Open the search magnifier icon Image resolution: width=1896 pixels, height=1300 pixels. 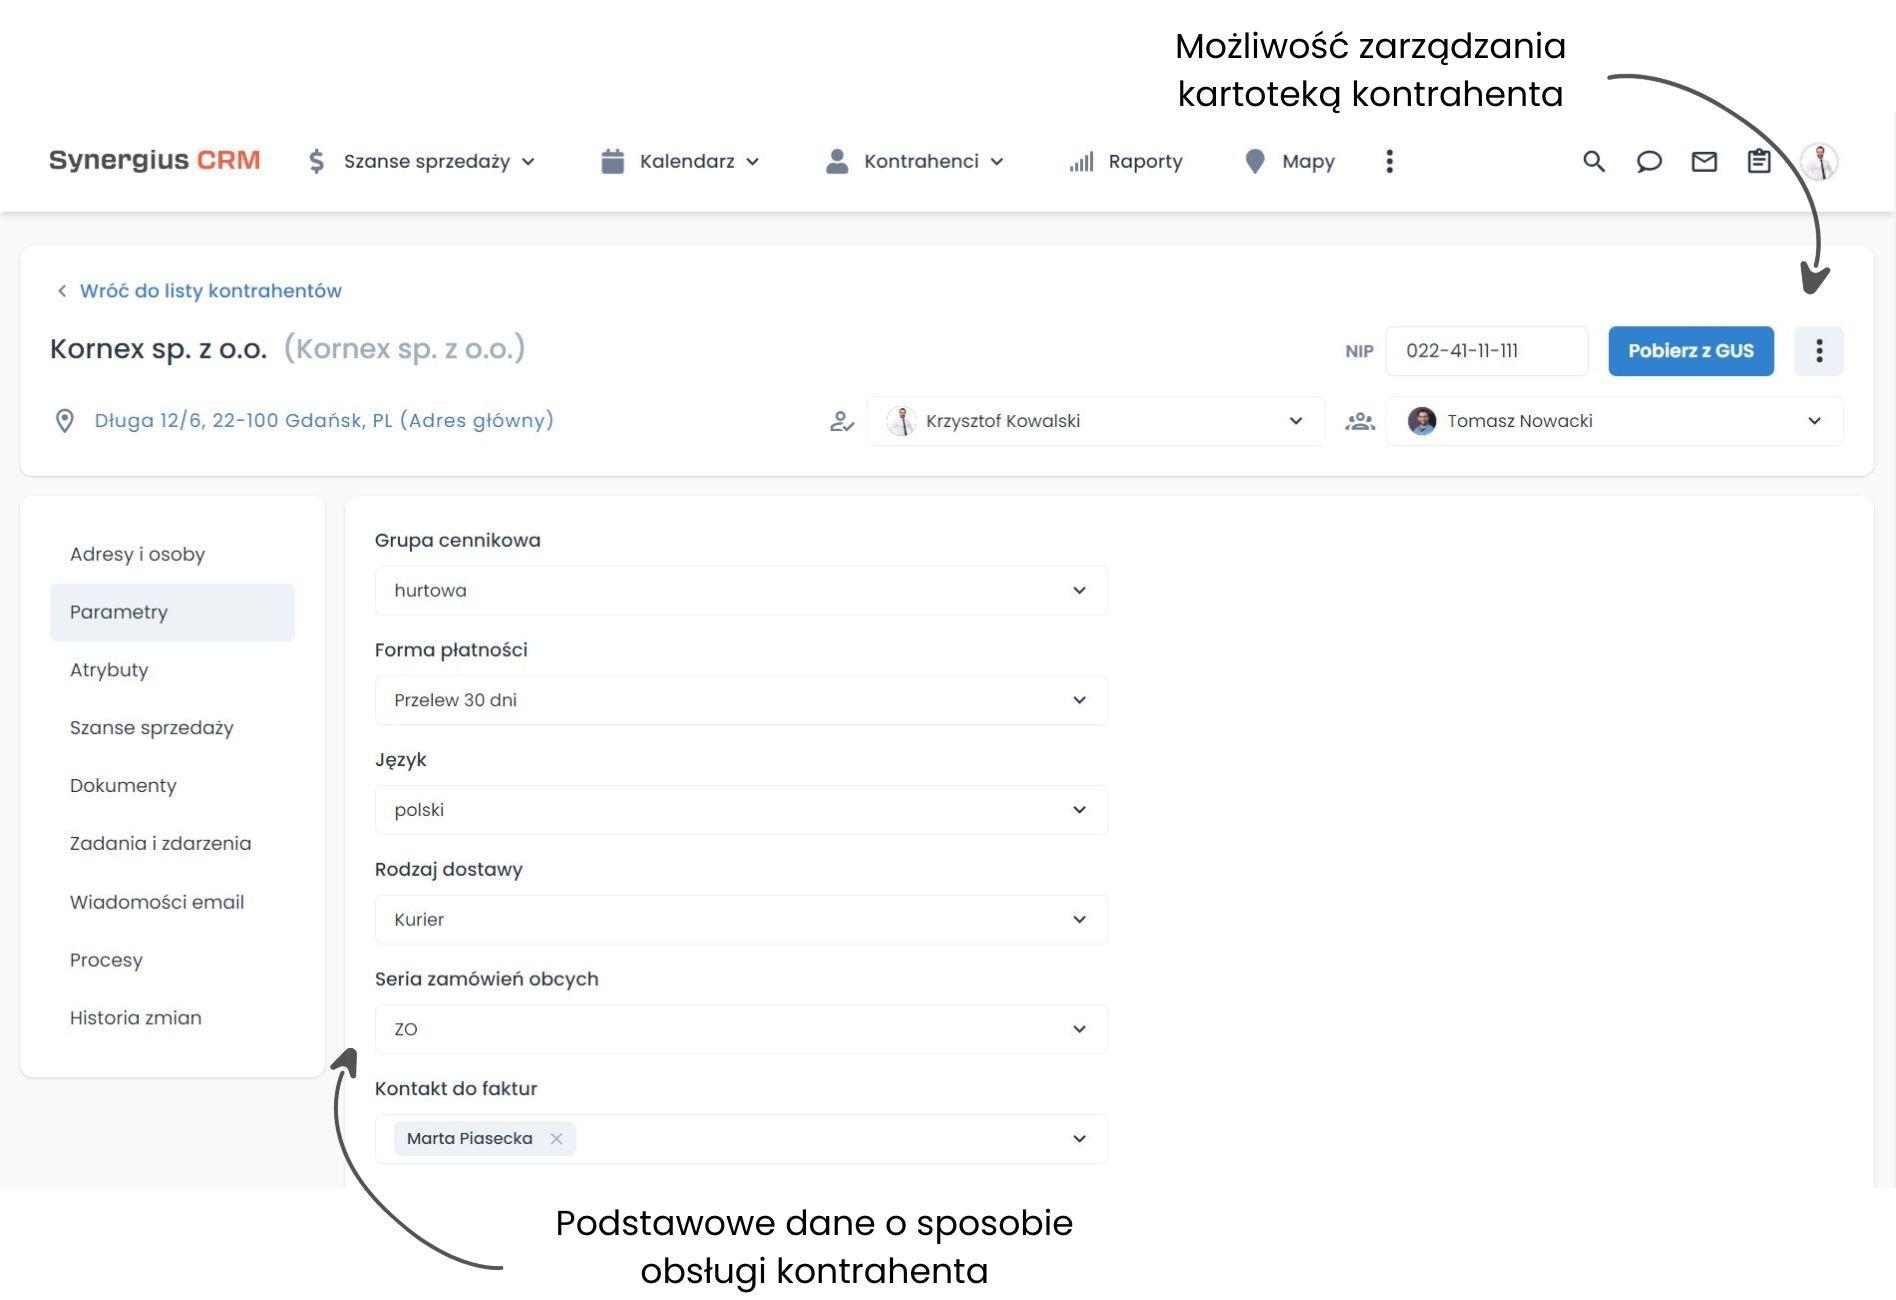[x=1594, y=161]
